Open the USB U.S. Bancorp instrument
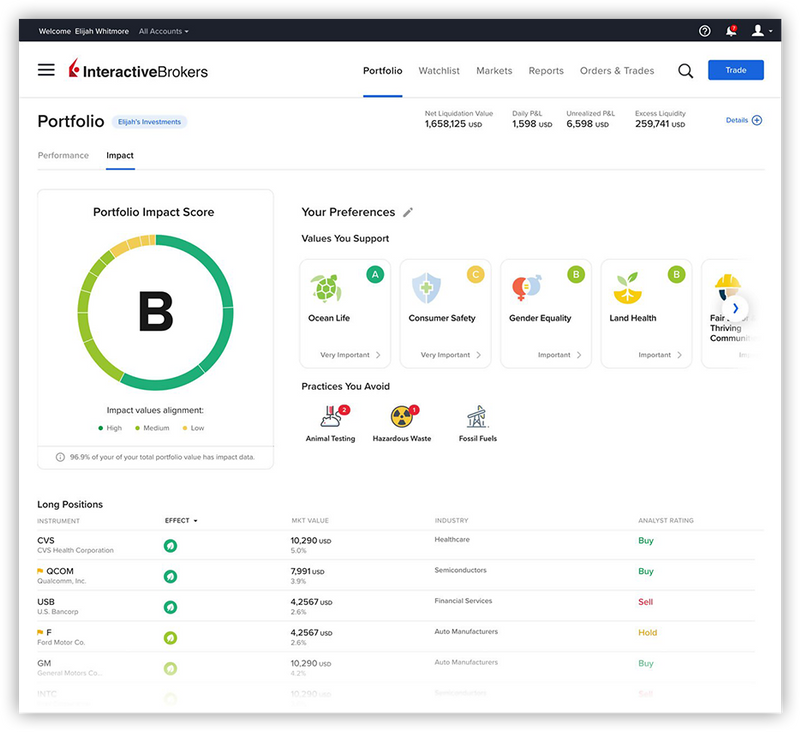The image size is (800, 732). [58, 606]
